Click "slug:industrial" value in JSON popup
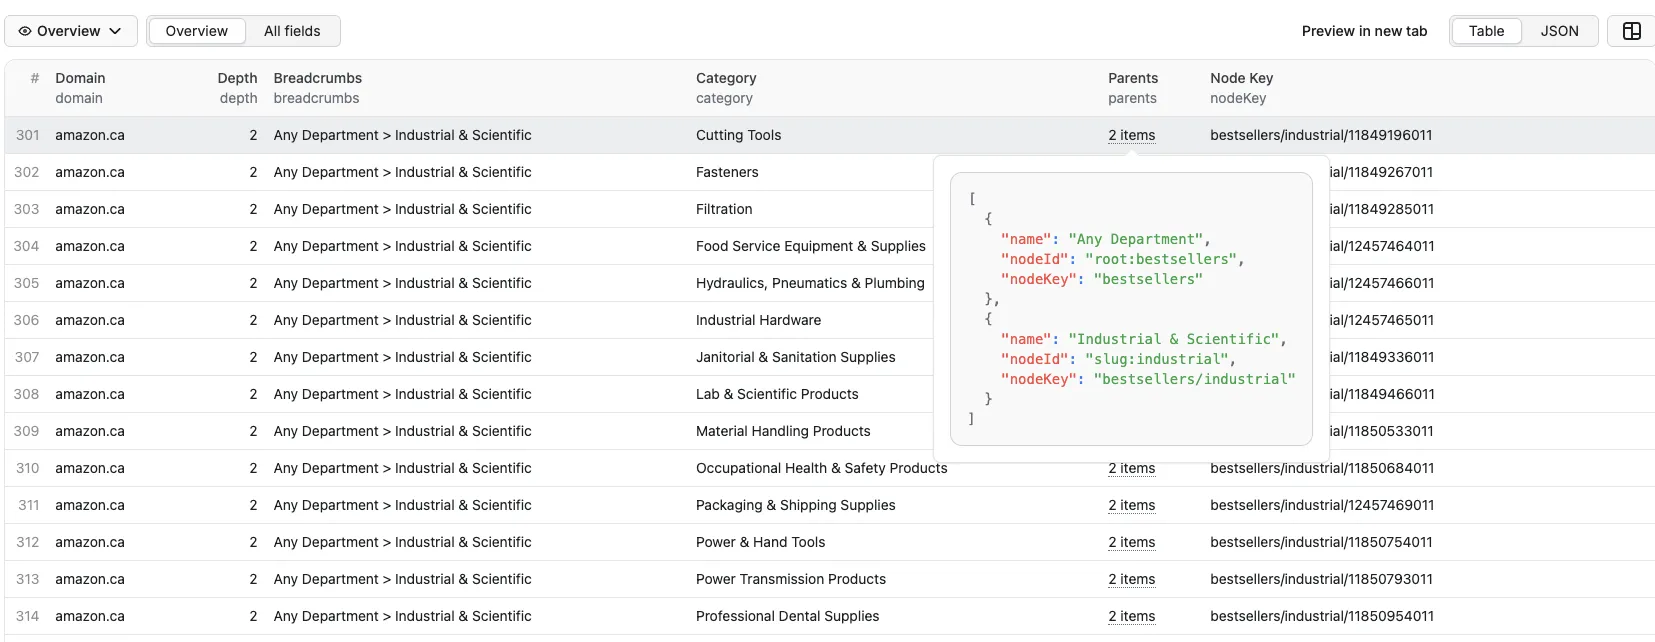This screenshot has height=642, width=1655. click(x=1156, y=359)
